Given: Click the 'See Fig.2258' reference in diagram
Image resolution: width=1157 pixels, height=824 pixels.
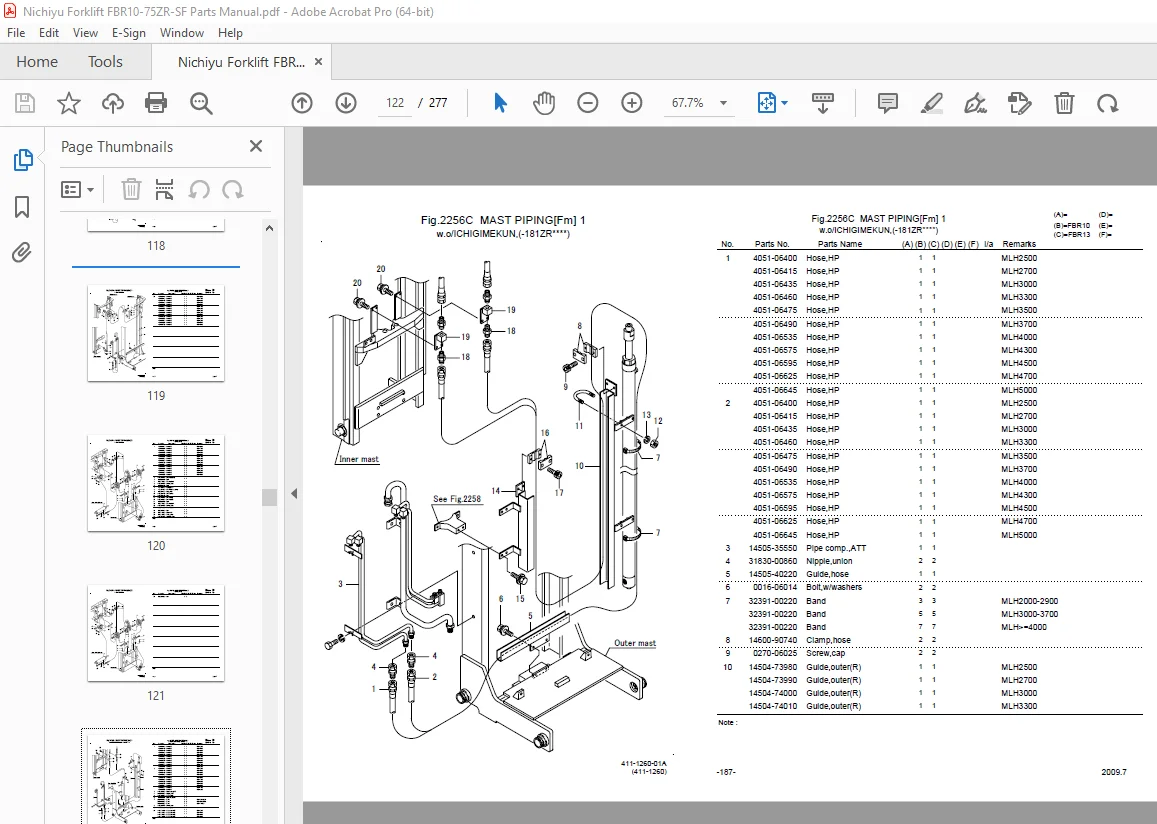Looking at the screenshot, I should click(456, 499).
